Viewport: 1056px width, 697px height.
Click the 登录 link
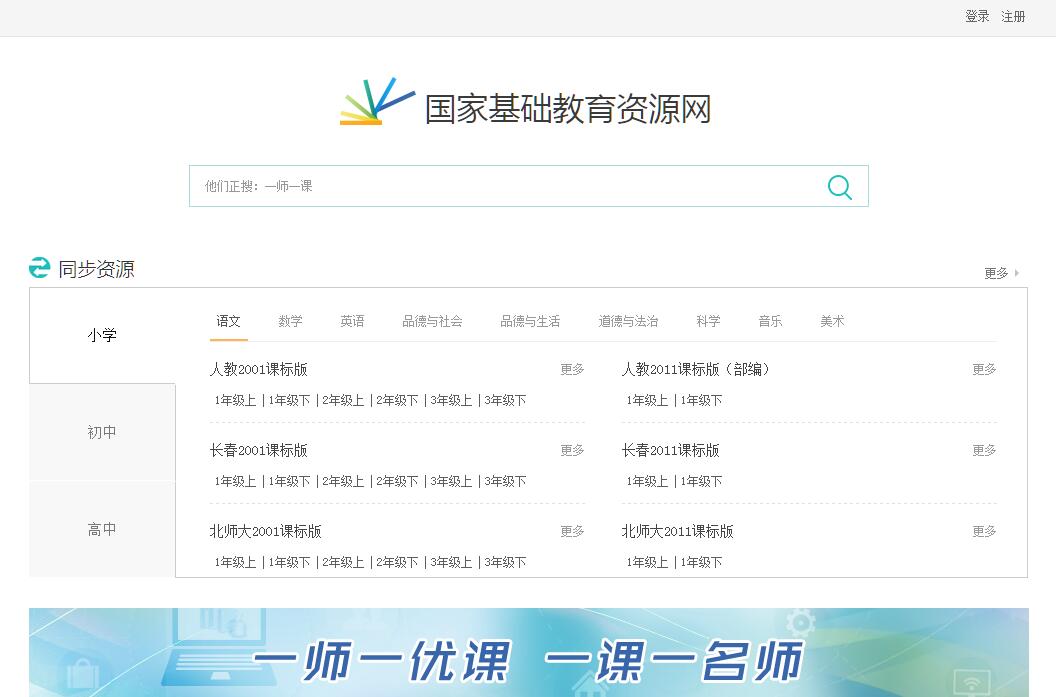pos(977,16)
